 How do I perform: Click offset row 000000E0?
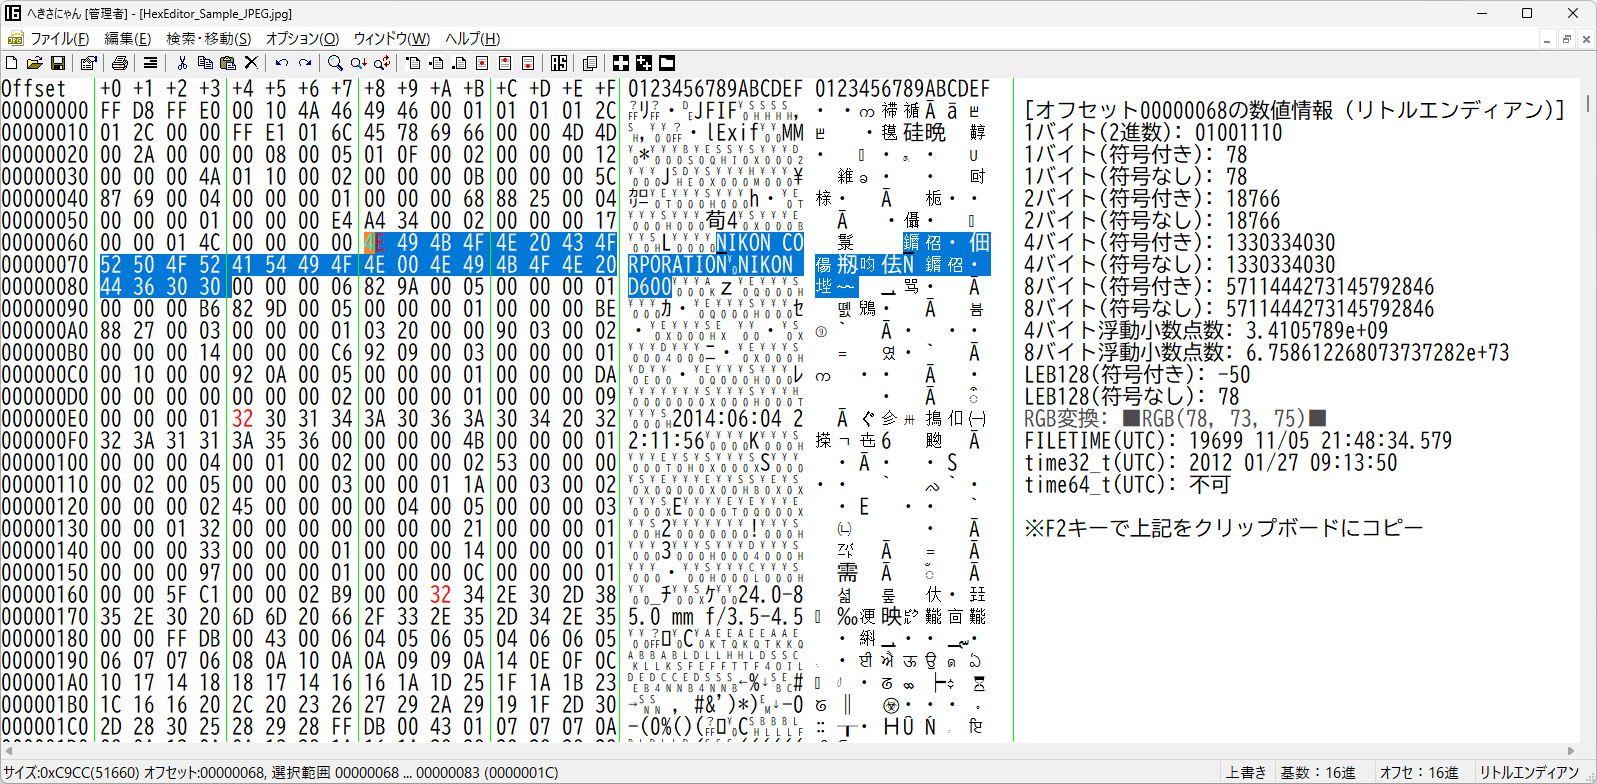pos(45,419)
